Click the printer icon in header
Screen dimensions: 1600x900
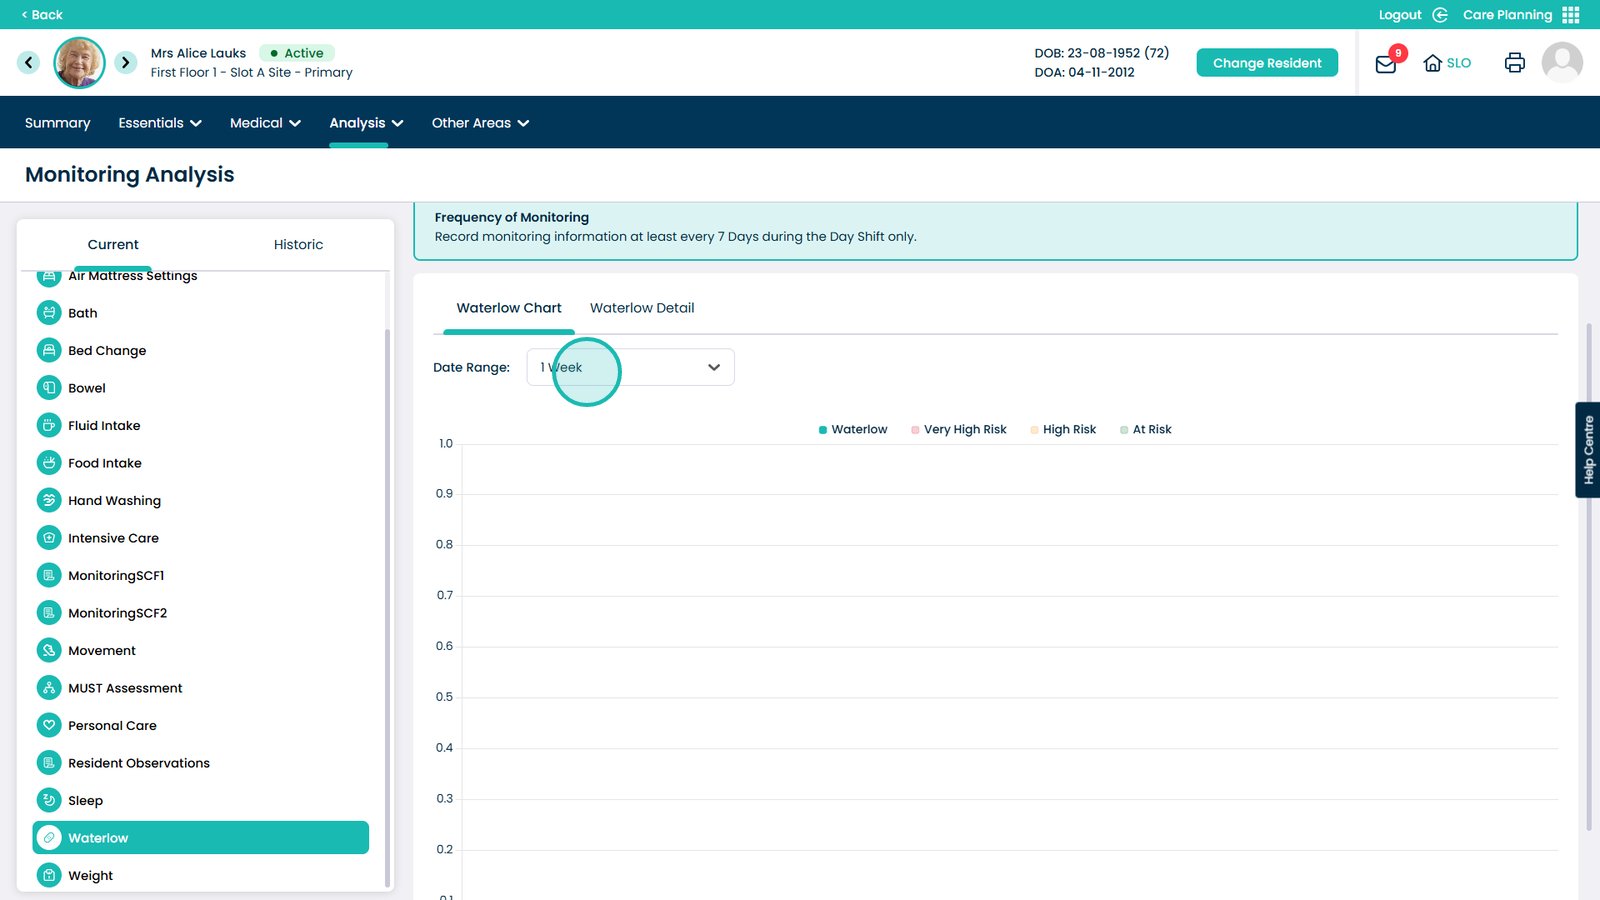1514,63
